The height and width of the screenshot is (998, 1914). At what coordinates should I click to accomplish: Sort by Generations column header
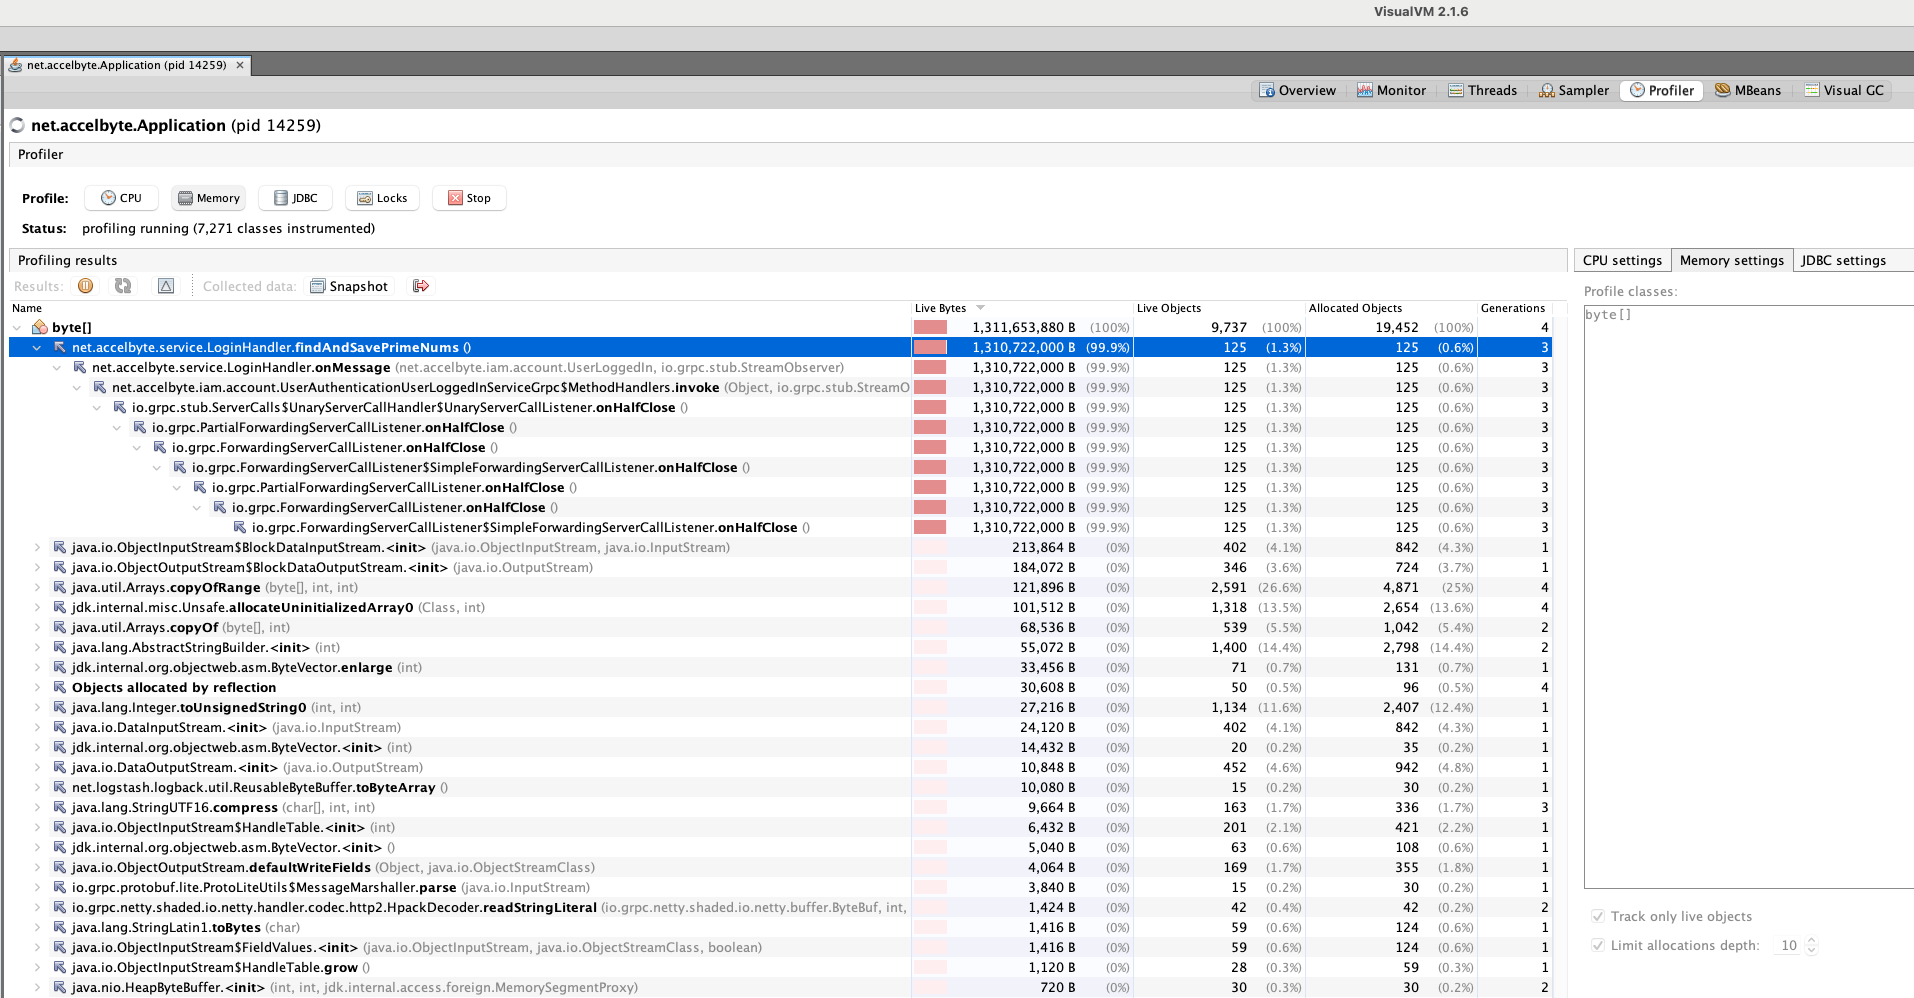(1514, 308)
